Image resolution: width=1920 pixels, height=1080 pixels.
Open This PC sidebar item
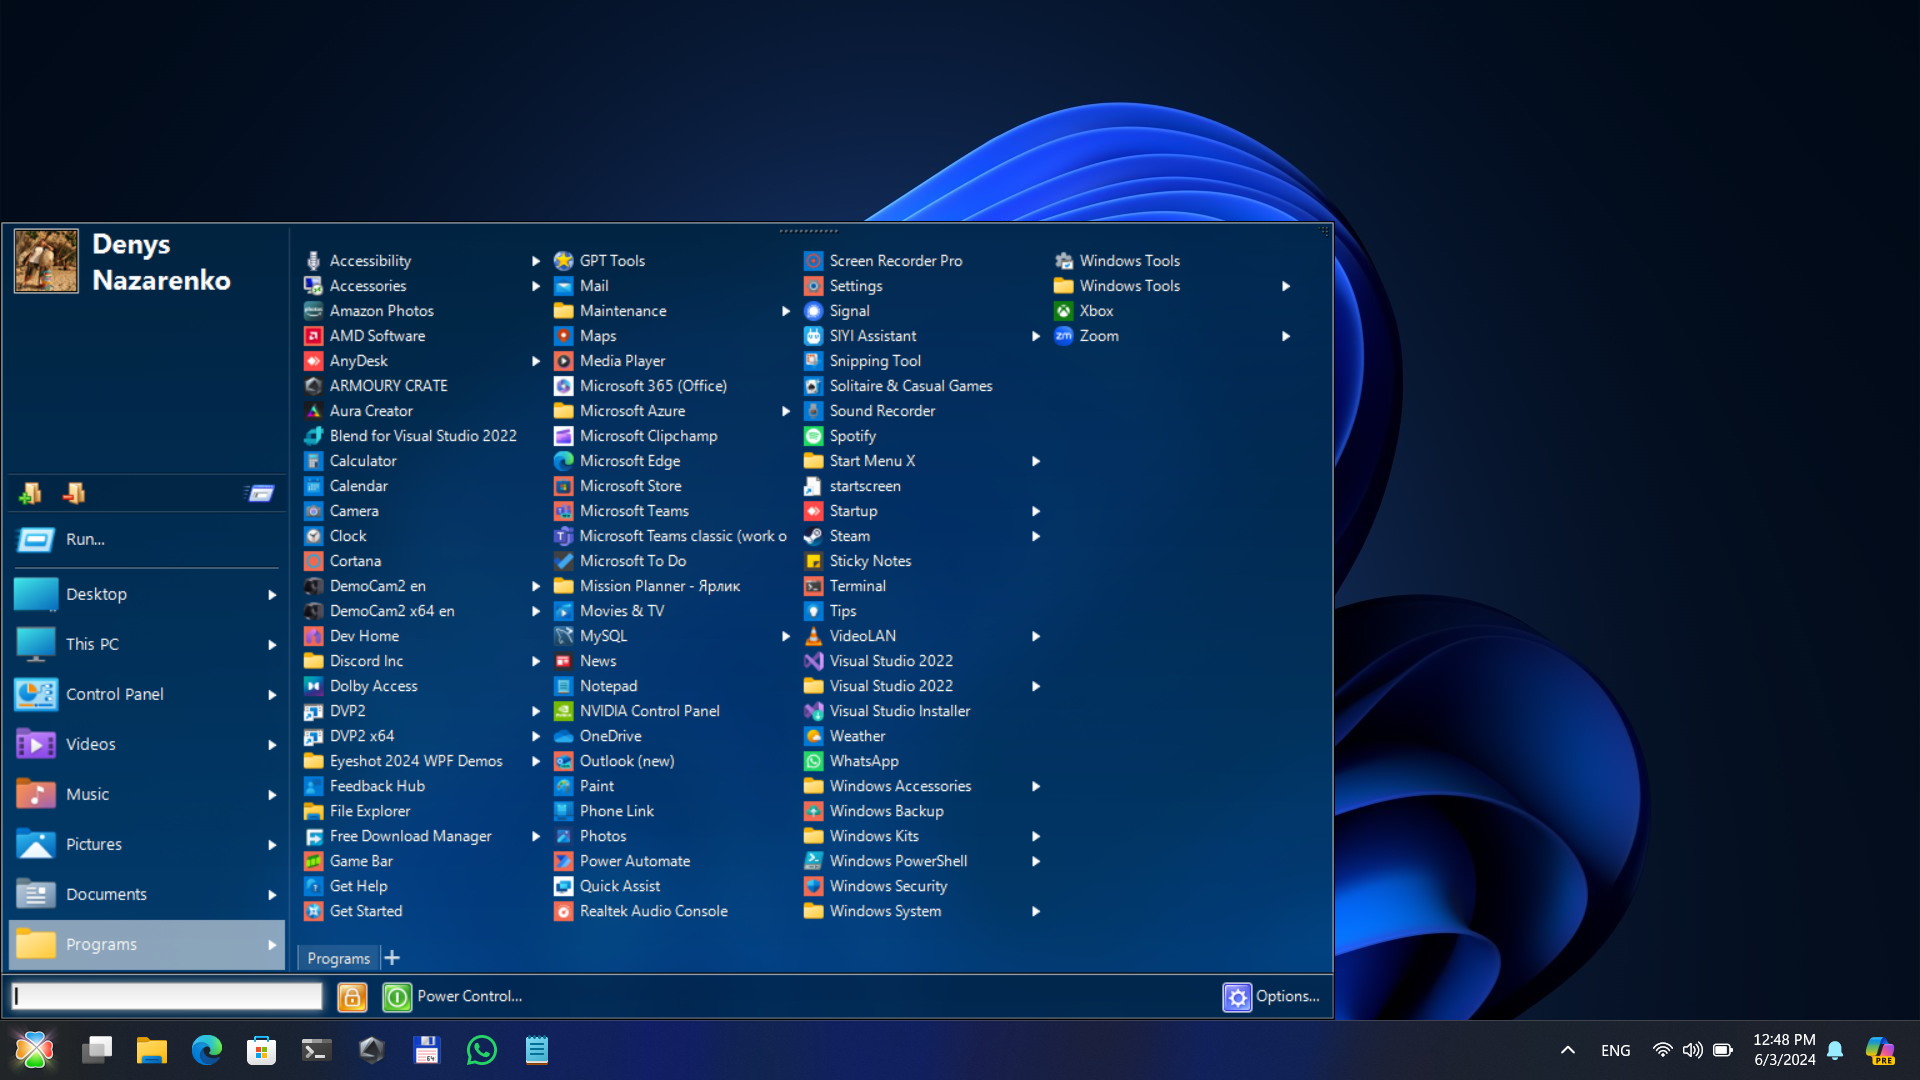click(x=147, y=644)
